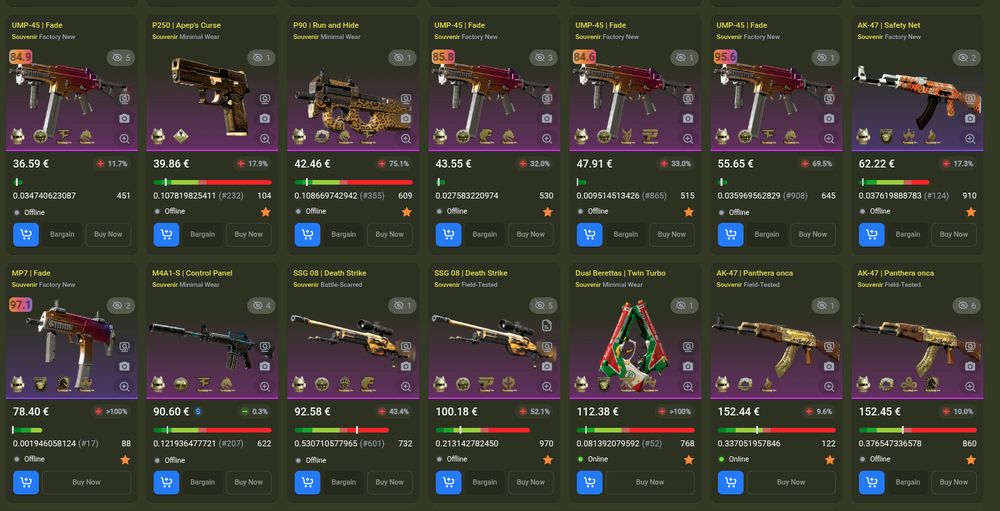Image resolution: width=1000 pixels, height=511 pixels.
Task: Click camera icon on MP7 Fade card
Action: coord(124,366)
